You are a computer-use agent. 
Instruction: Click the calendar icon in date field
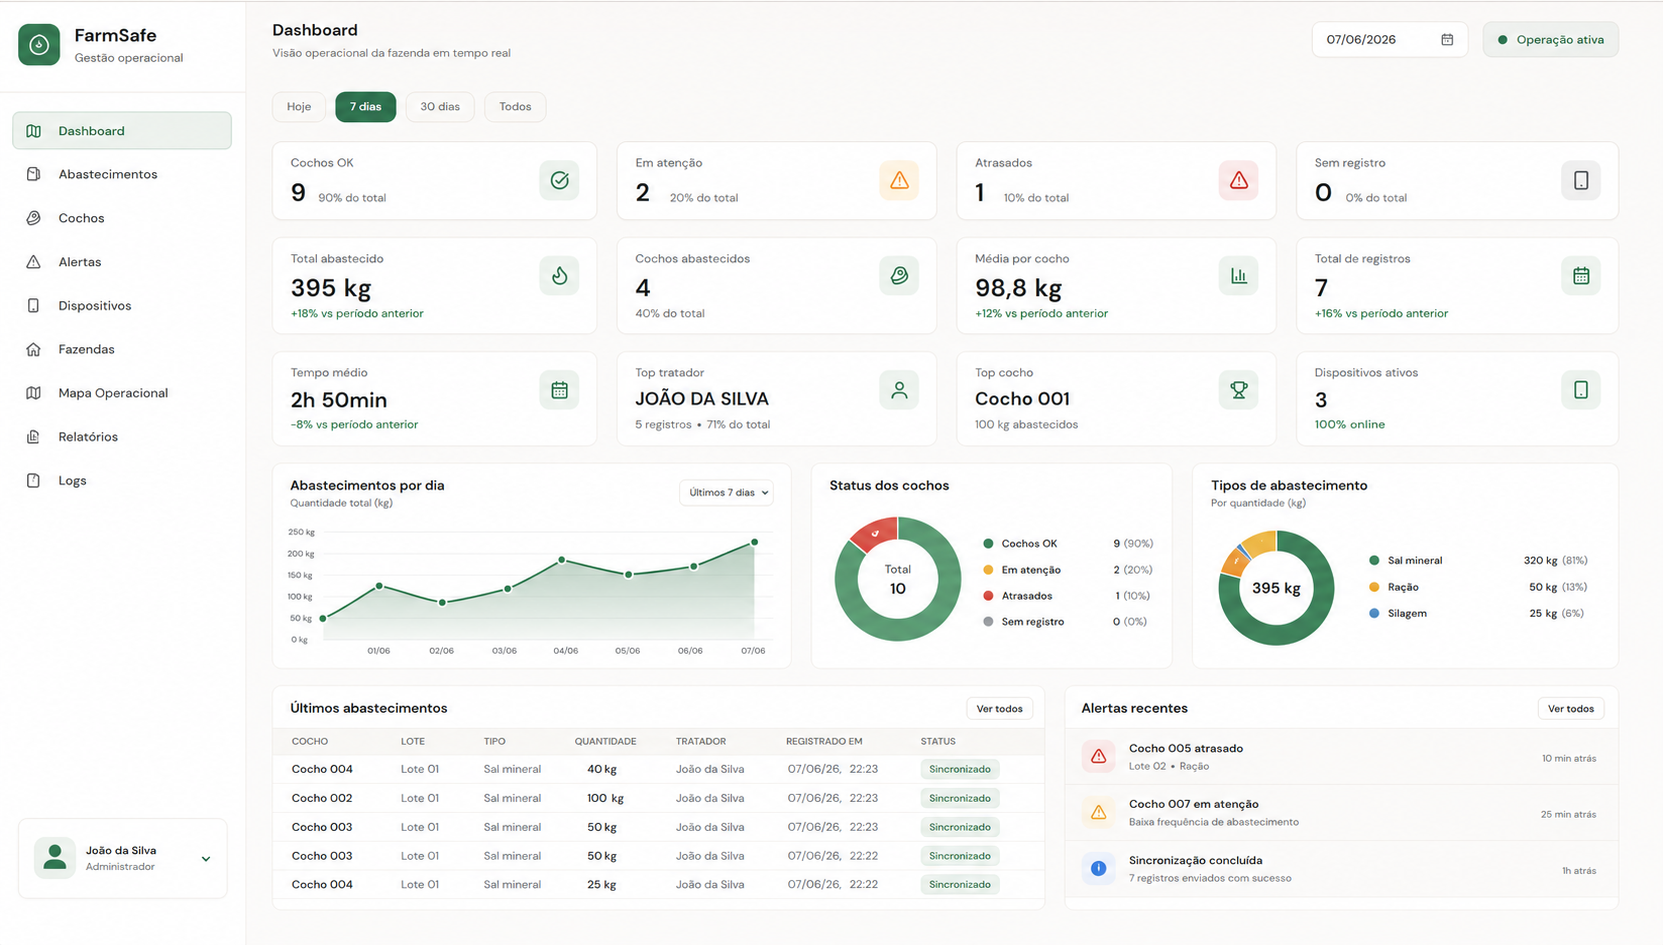(x=1447, y=40)
